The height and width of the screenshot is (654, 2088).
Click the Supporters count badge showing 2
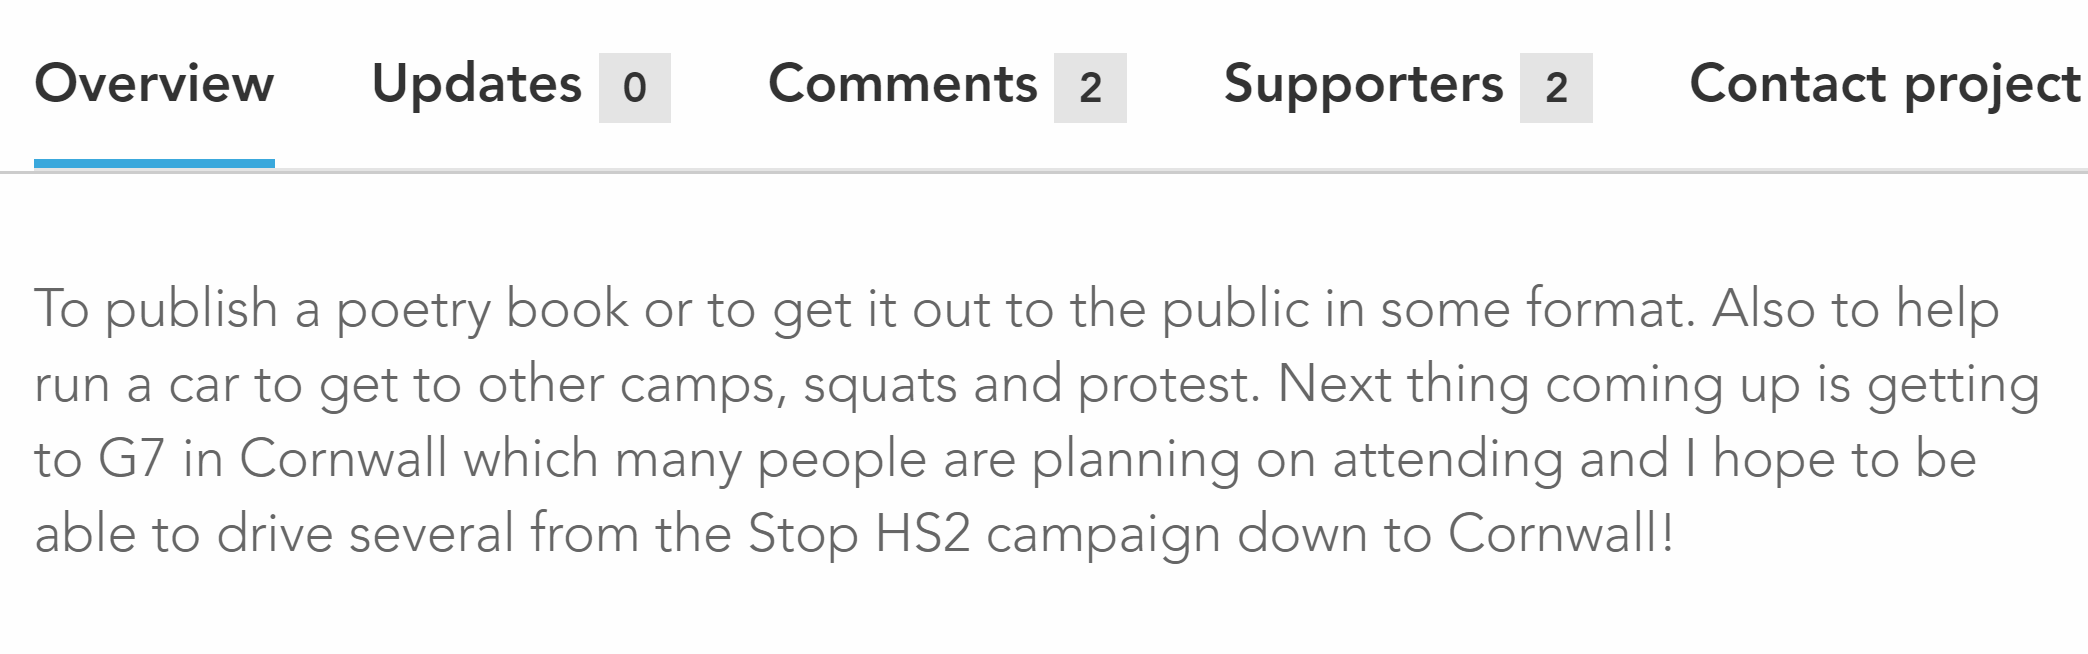(x=1555, y=88)
